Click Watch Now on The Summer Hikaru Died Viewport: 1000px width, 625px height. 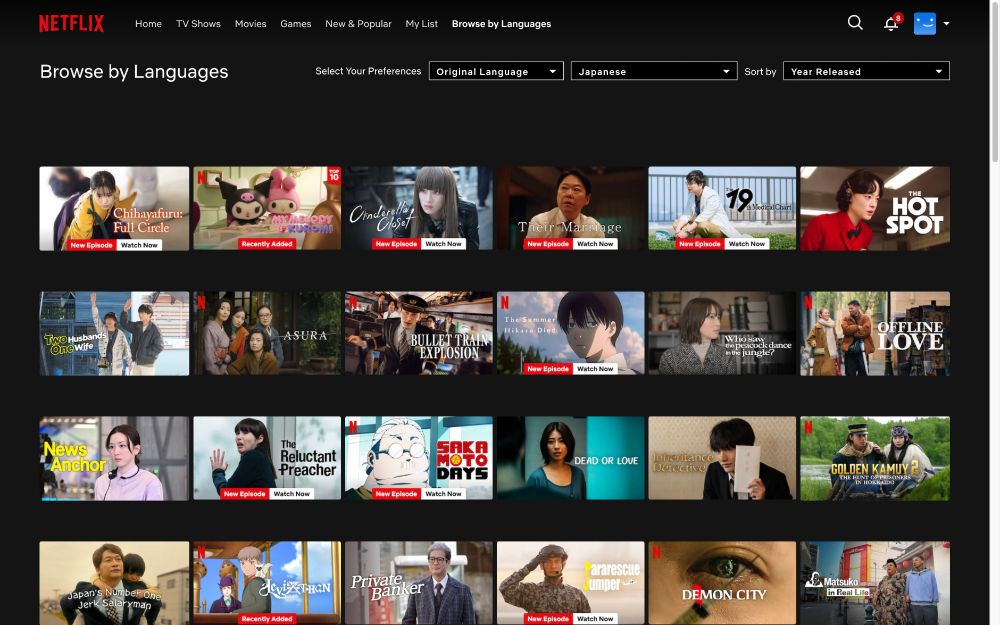595,369
